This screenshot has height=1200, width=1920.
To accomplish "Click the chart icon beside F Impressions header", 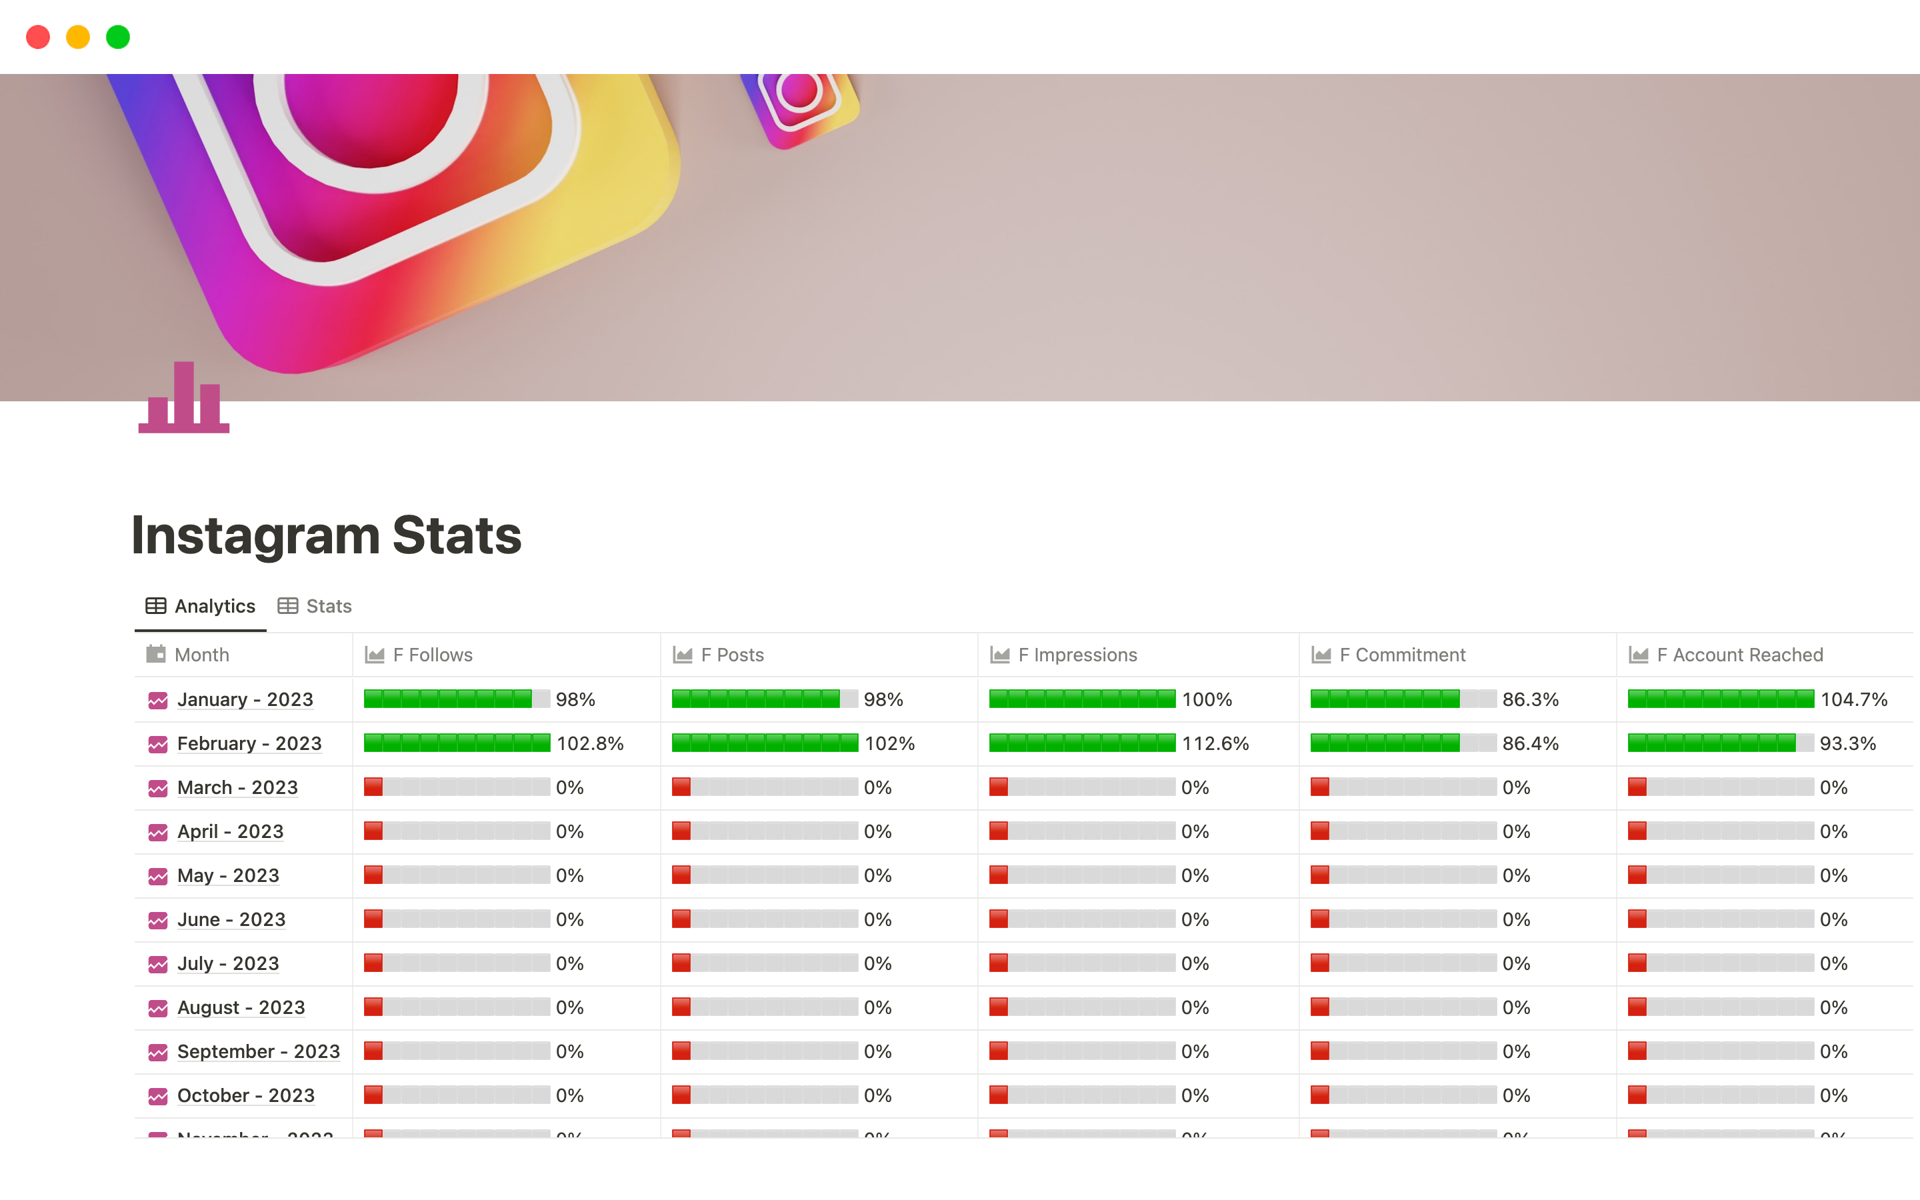I will [1001, 655].
